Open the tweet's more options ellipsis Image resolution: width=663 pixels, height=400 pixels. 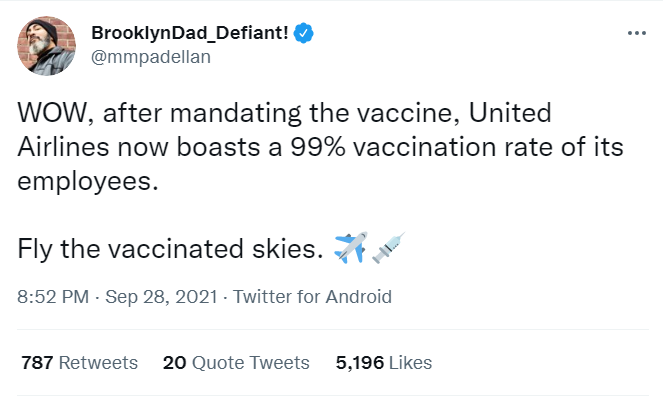(635, 33)
